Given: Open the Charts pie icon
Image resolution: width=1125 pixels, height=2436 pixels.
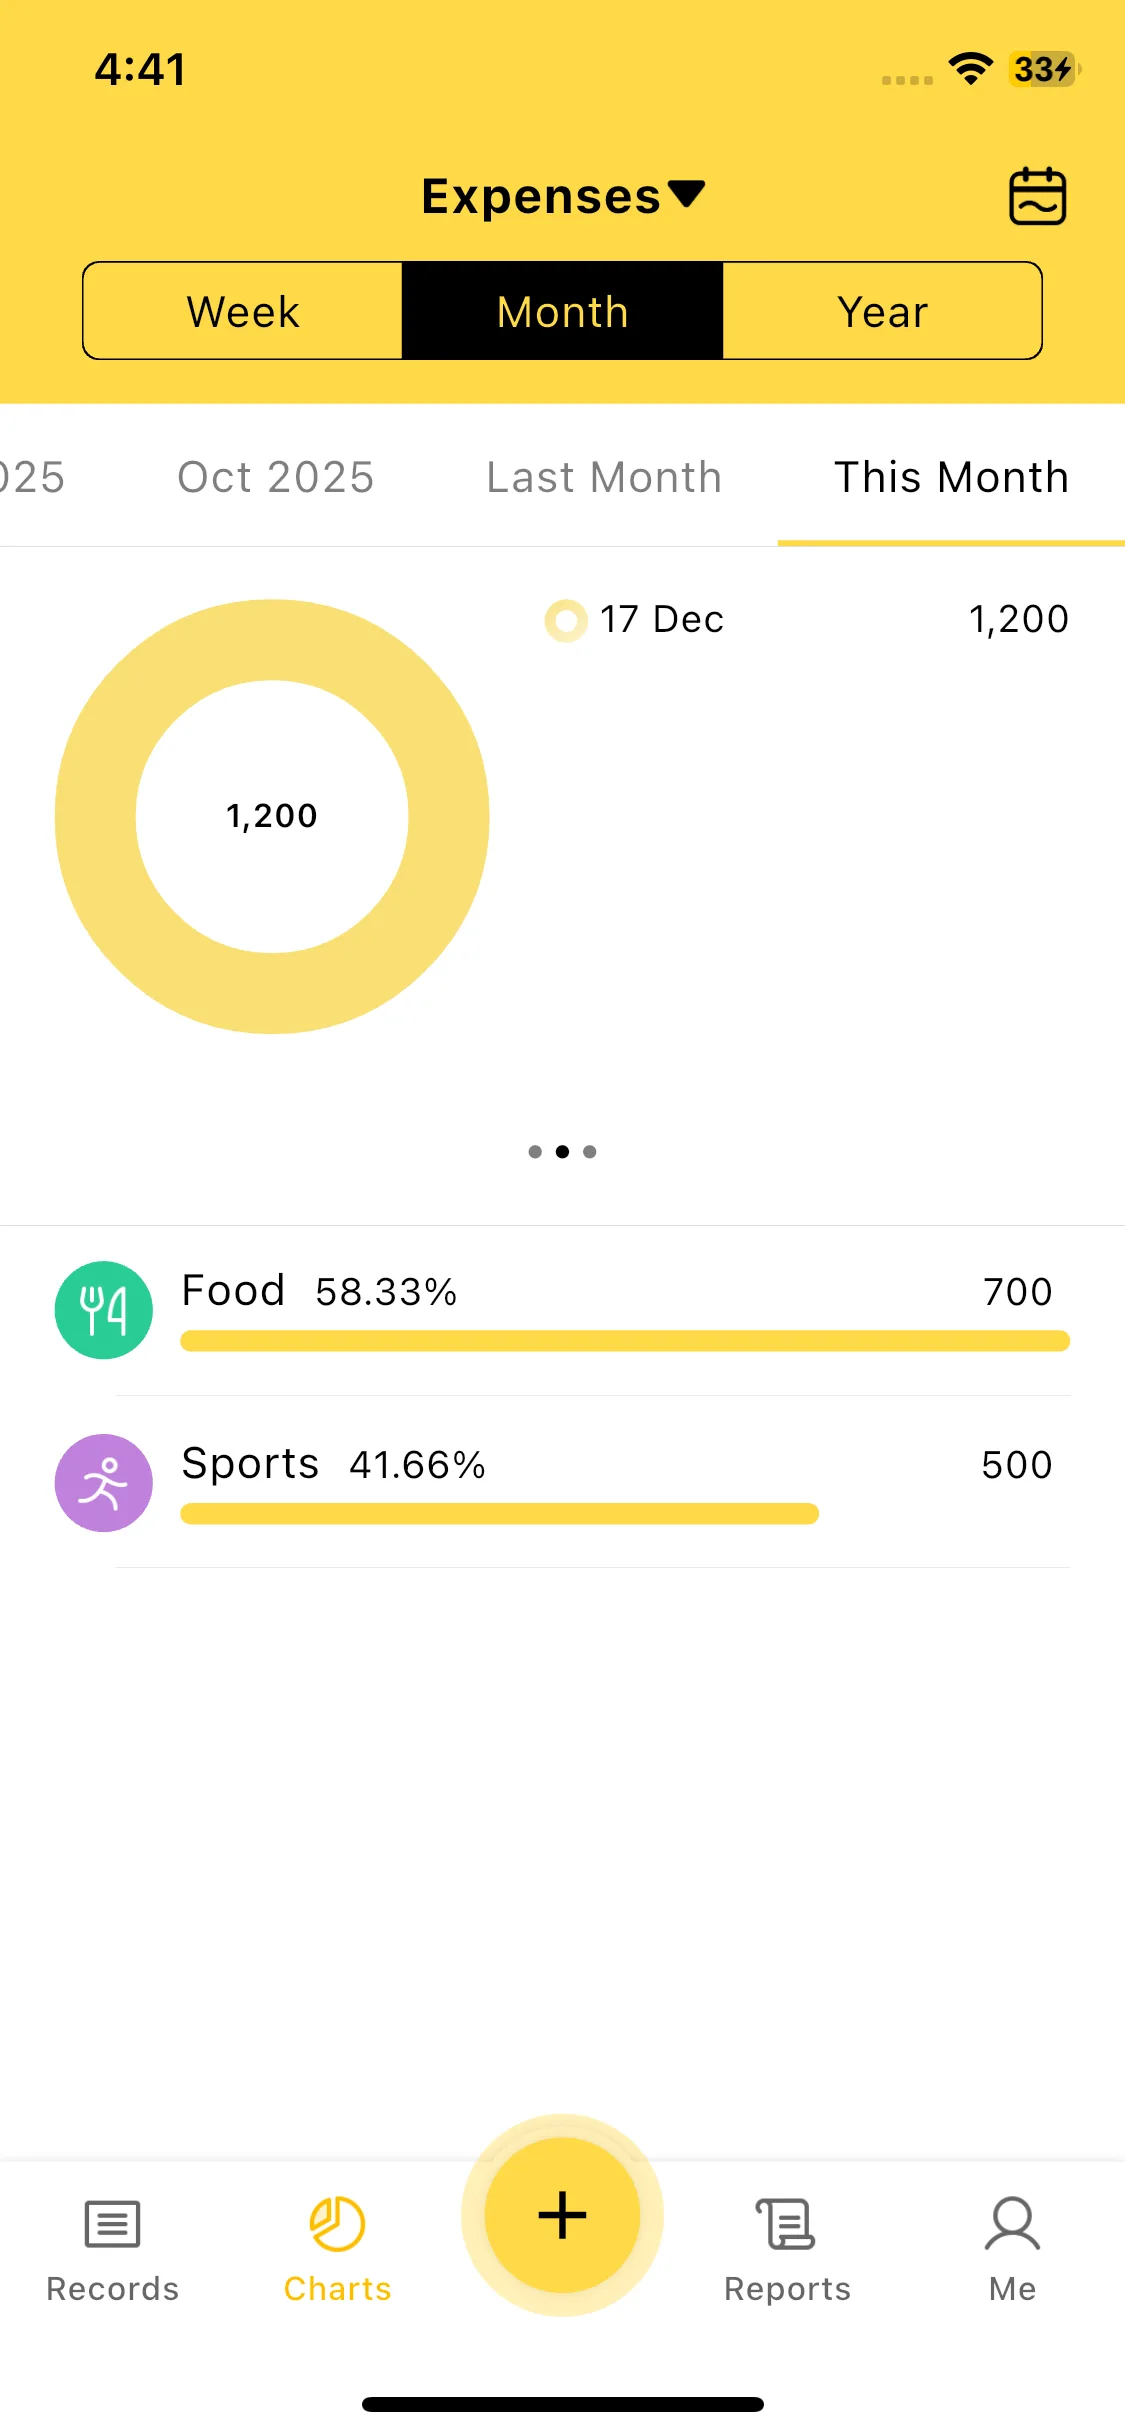Looking at the screenshot, I should tap(337, 2224).
